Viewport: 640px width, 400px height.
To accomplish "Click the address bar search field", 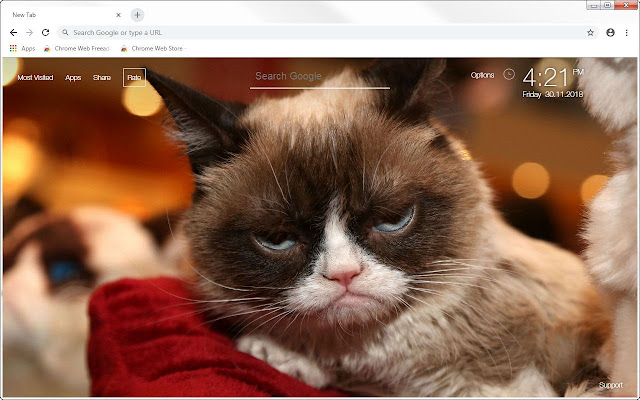I will 328,33.
